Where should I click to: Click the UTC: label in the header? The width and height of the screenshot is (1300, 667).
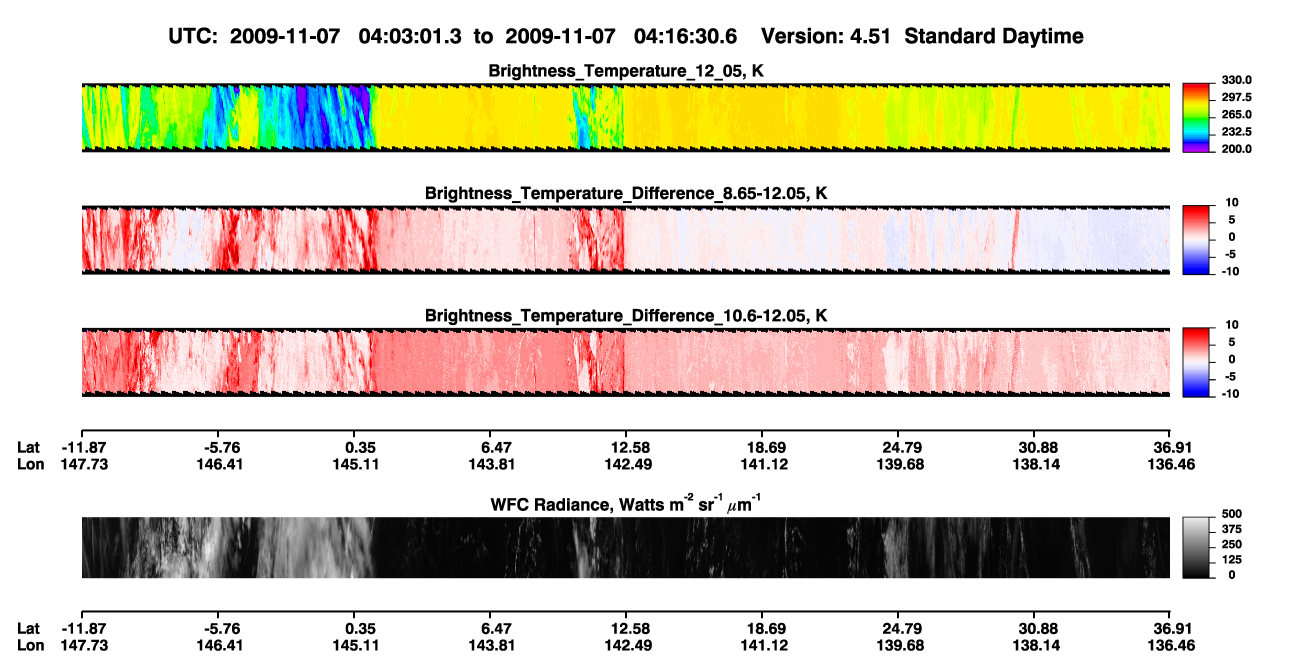[195, 37]
